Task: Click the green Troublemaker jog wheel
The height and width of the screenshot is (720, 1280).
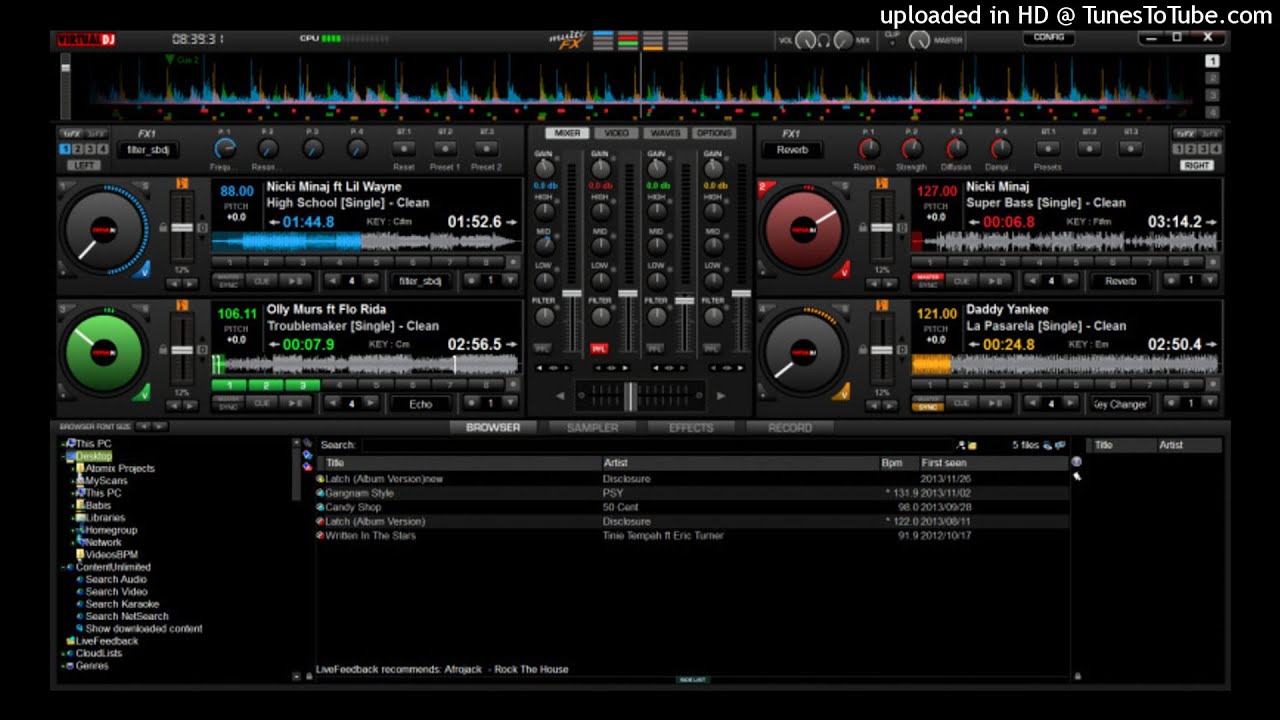Action: pyautogui.click(x=104, y=351)
